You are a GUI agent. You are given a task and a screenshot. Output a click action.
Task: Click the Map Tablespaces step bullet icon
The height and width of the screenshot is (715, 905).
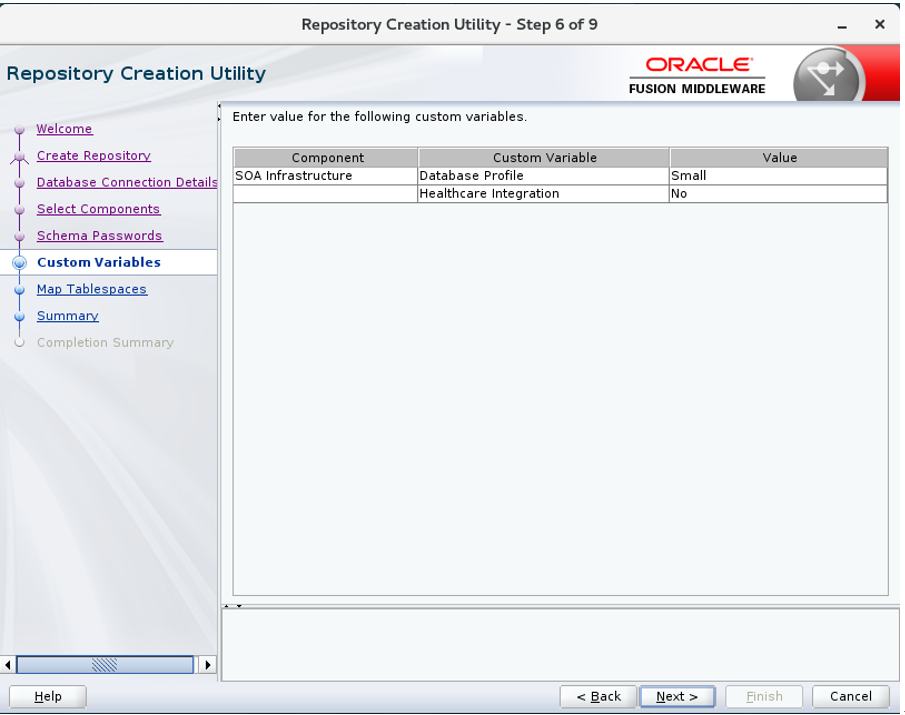tap(20, 290)
